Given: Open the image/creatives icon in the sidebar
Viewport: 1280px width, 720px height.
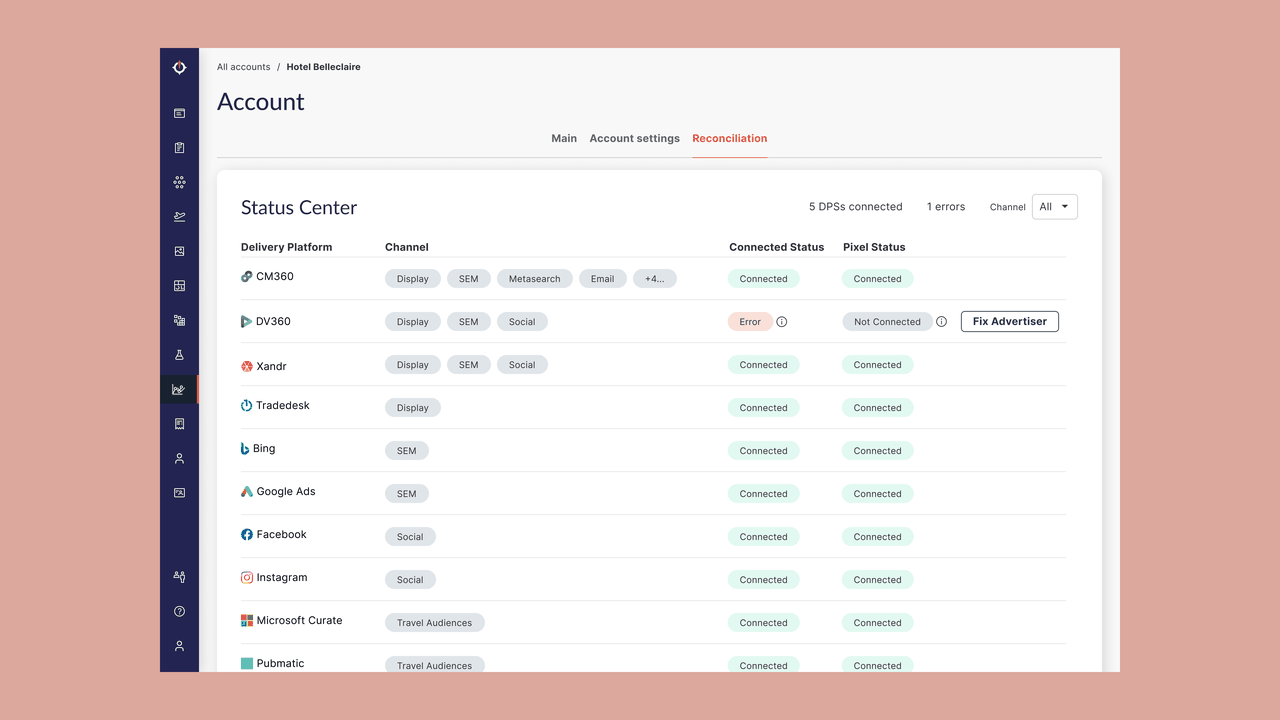Looking at the screenshot, I should tap(179, 251).
